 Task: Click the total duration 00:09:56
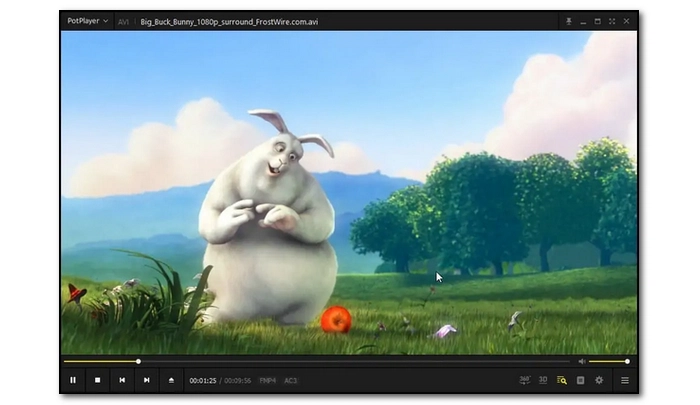[238, 380]
